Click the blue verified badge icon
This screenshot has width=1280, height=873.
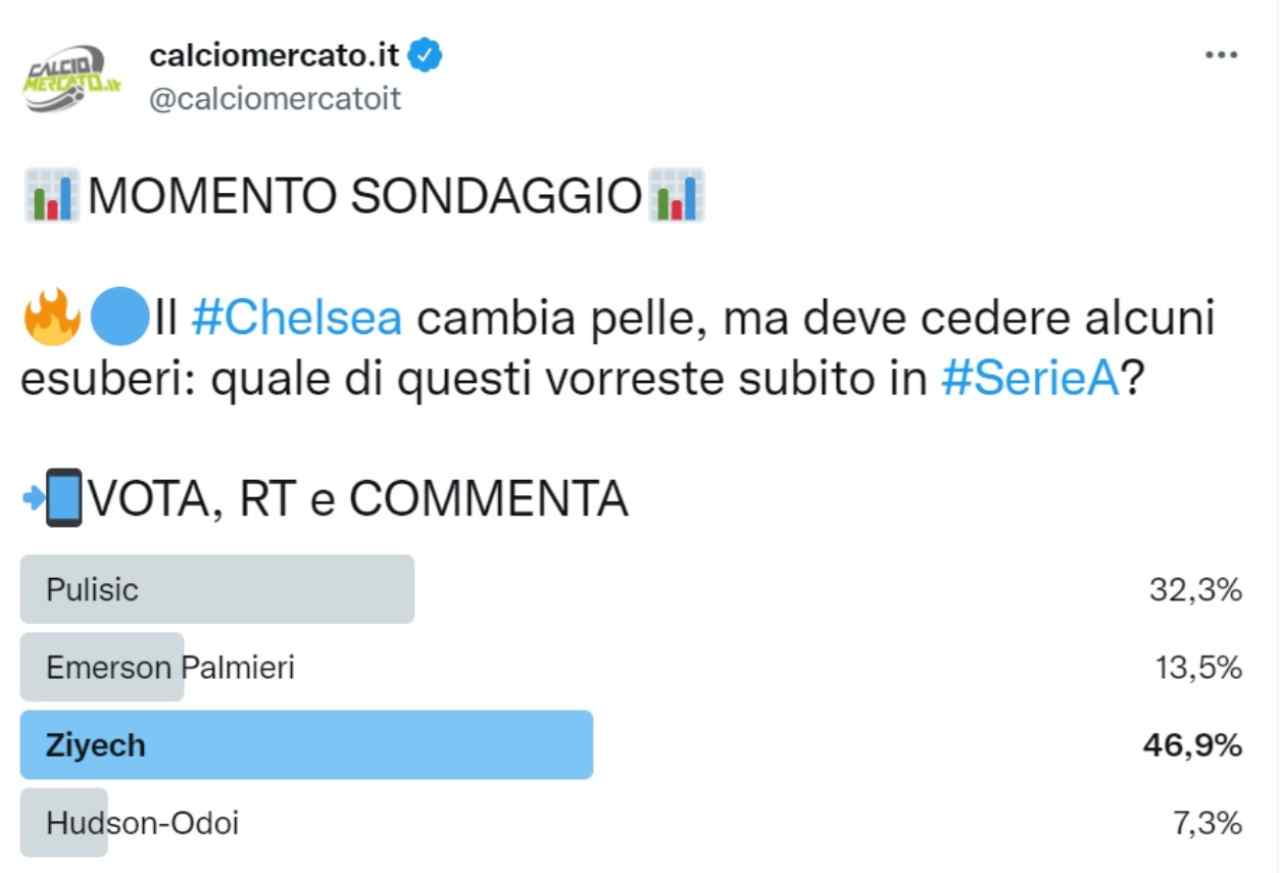[x=429, y=57]
